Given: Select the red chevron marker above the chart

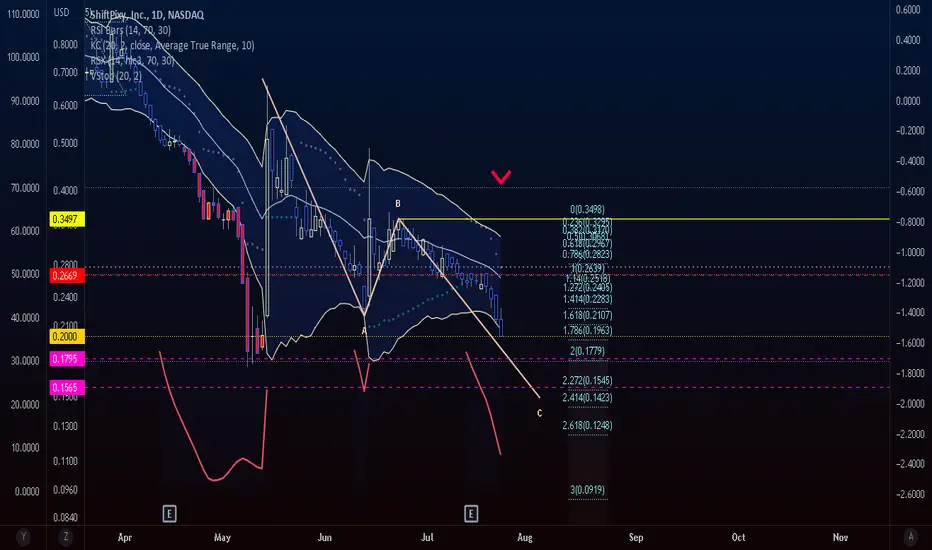Looking at the screenshot, I should [x=501, y=177].
